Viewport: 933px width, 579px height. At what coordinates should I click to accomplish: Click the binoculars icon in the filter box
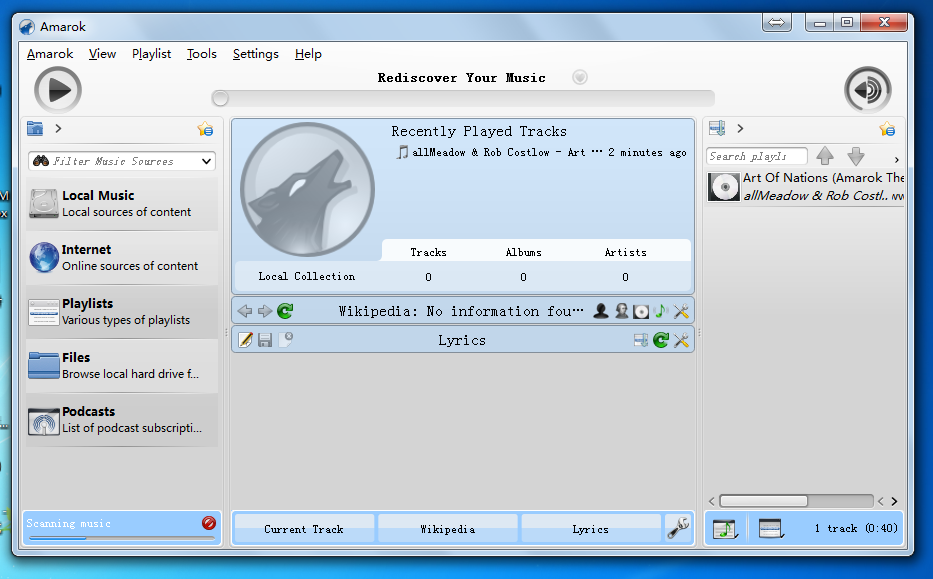[x=41, y=161]
